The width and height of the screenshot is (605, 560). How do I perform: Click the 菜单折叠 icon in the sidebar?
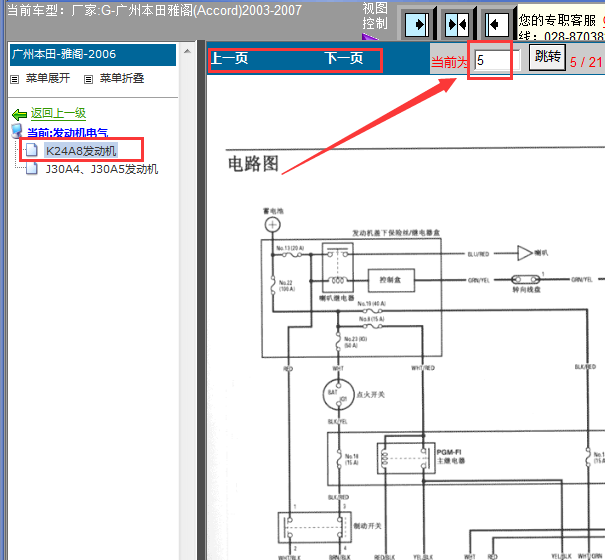88,79
